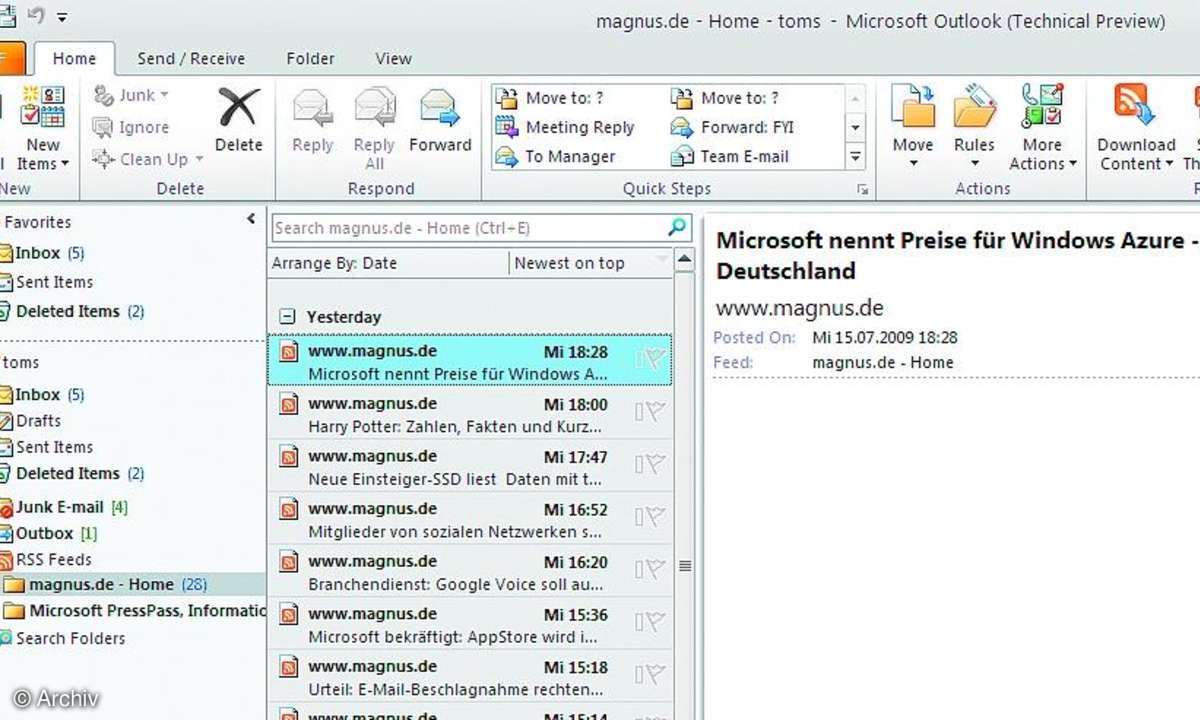Switch to the Send / Receive tab

point(191,59)
